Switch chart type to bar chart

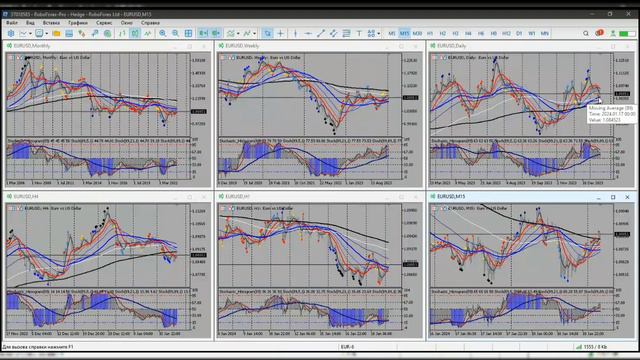tap(122, 33)
